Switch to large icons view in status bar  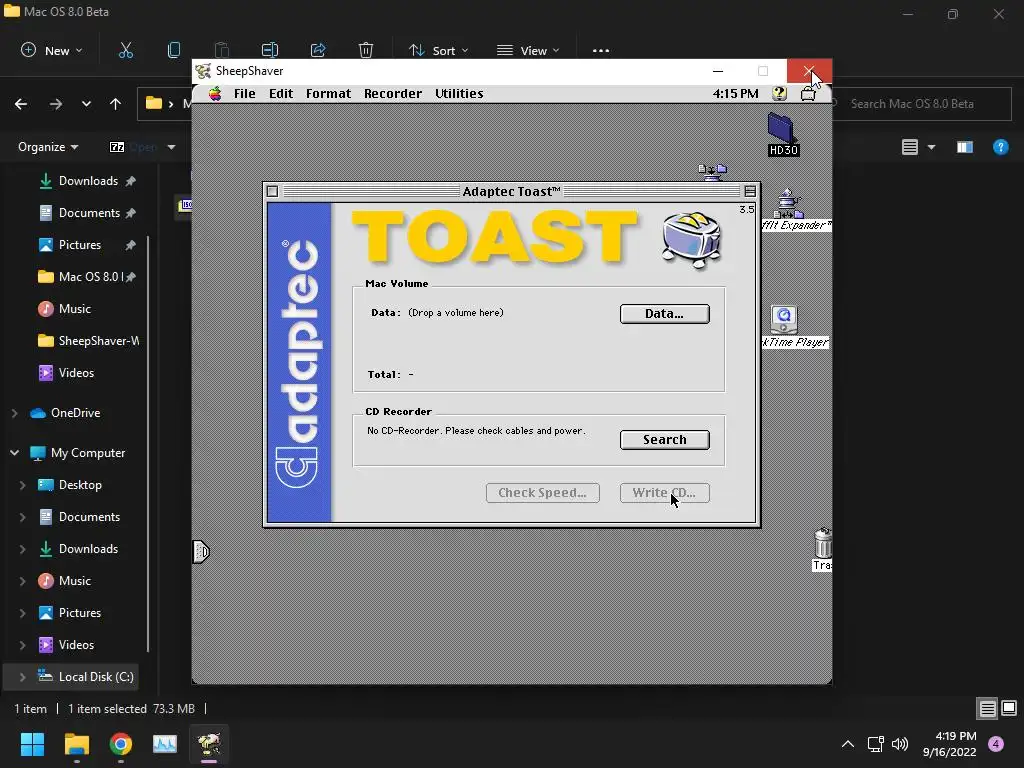click(x=1009, y=709)
